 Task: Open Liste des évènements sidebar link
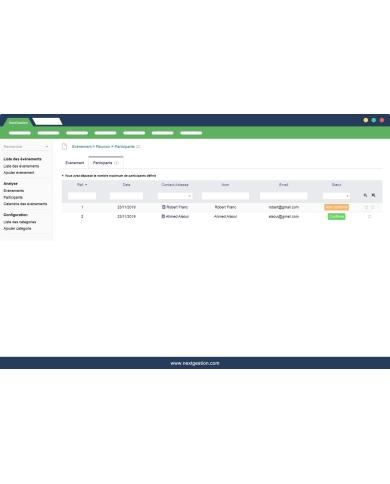[21, 166]
